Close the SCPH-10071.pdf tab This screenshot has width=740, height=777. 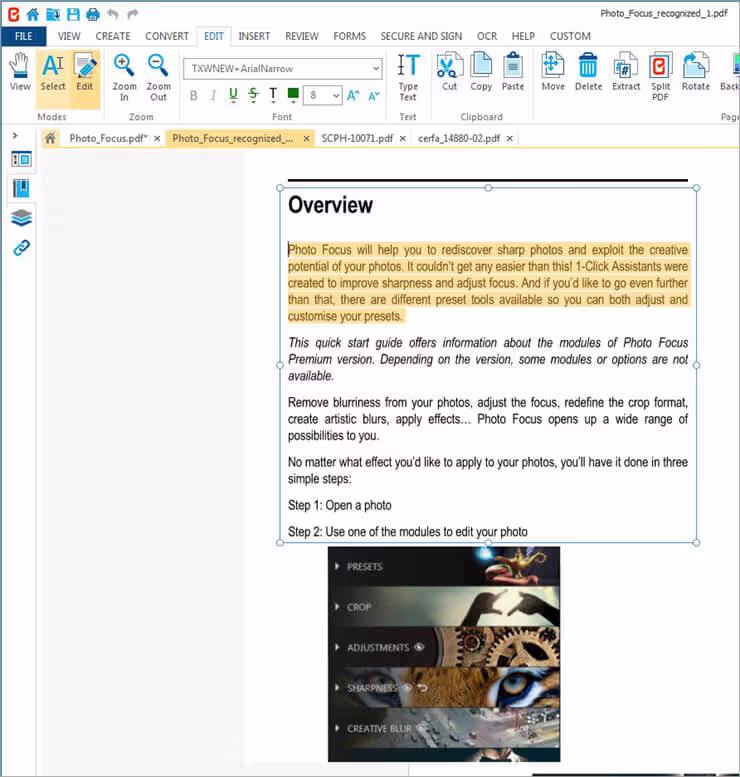(402, 139)
